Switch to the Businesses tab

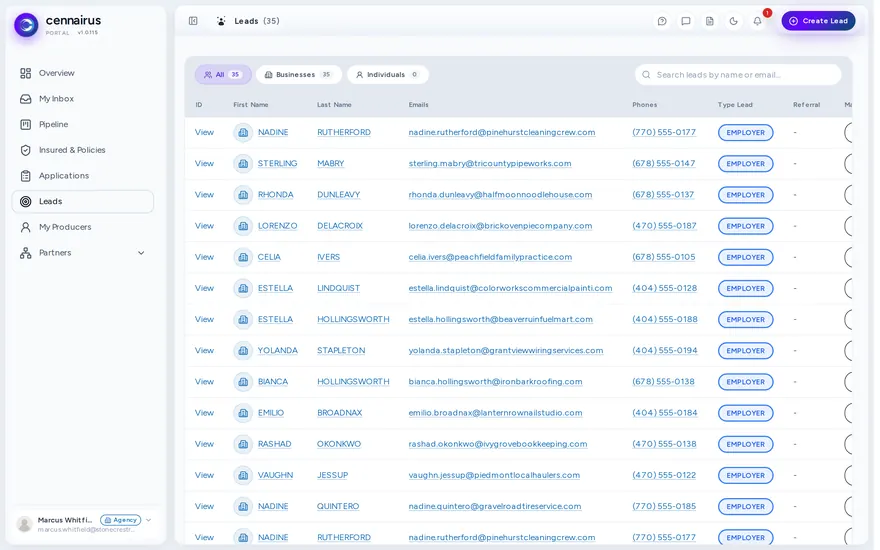tap(299, 75)
